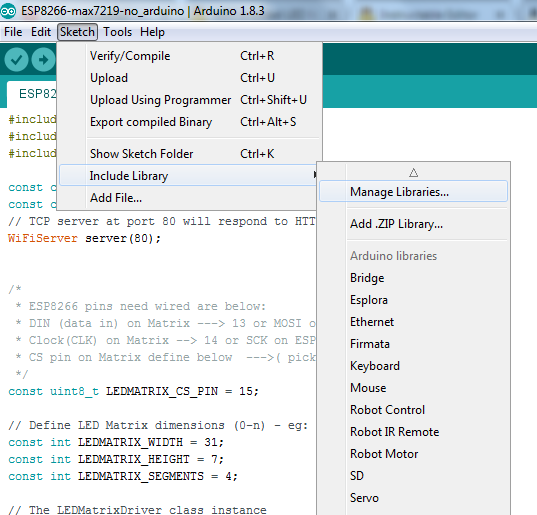This screenshot has width=537, height=515.
Task: Include the SD library
Action: click(x=413, y=476)
